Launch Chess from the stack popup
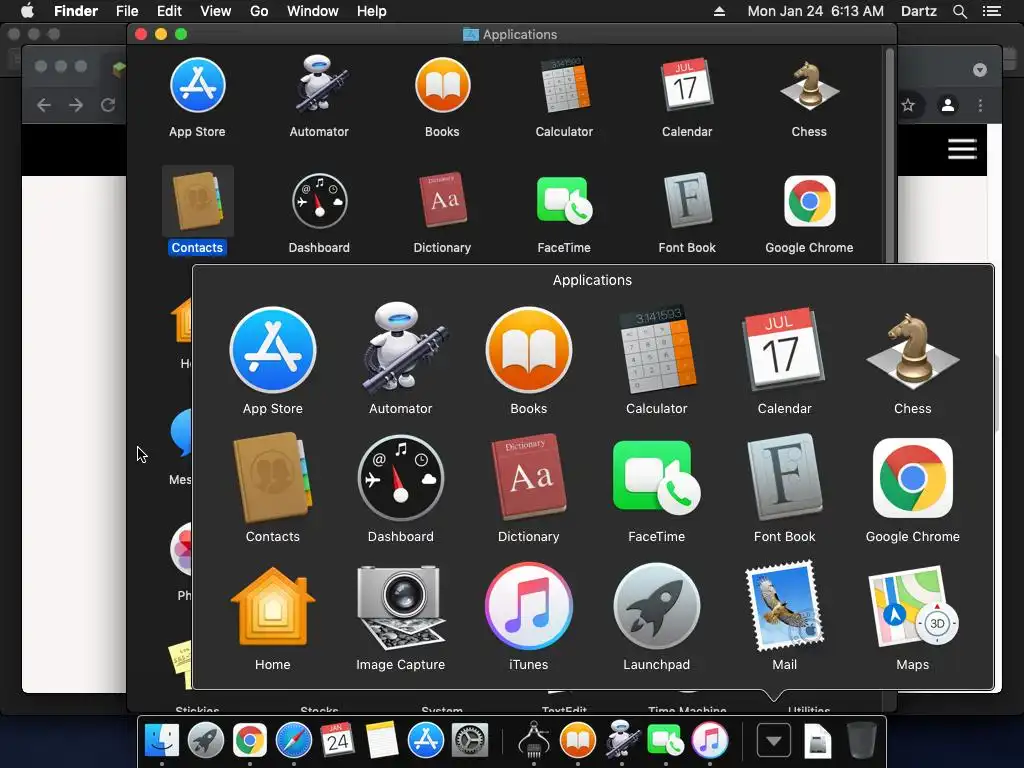 coord(912,349)
